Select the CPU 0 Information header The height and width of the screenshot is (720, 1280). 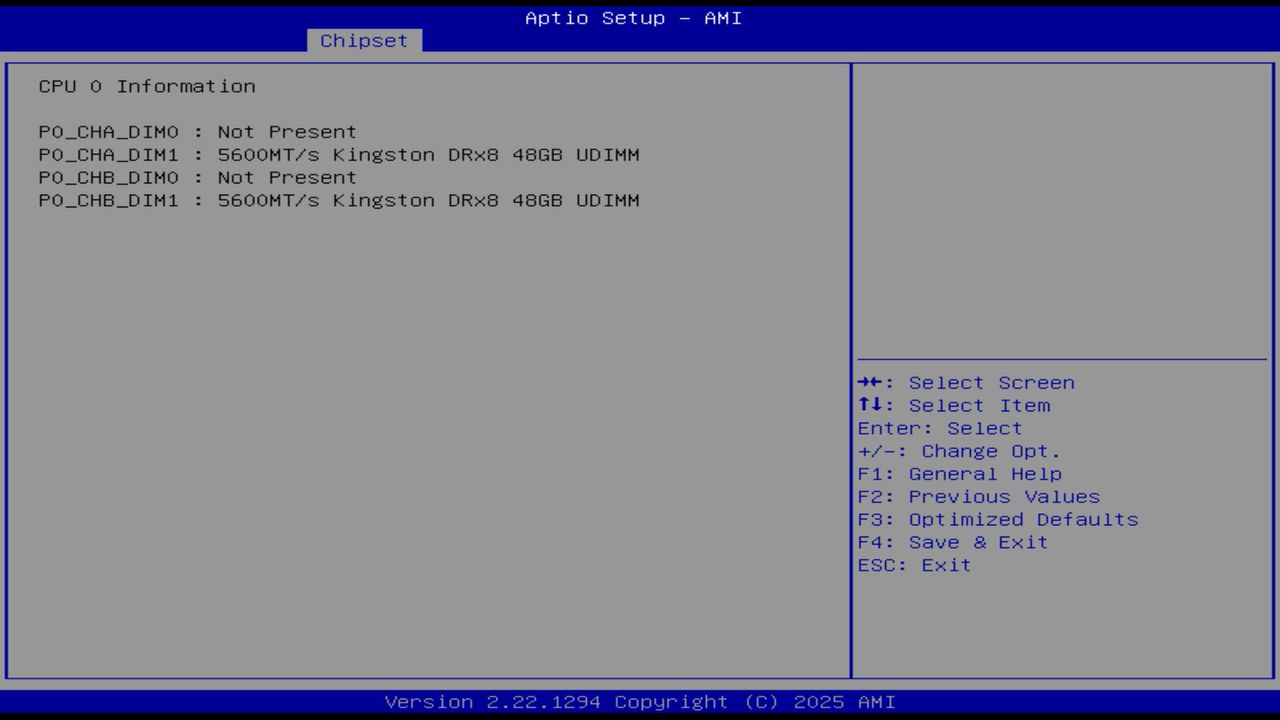[x=147, y=86]
